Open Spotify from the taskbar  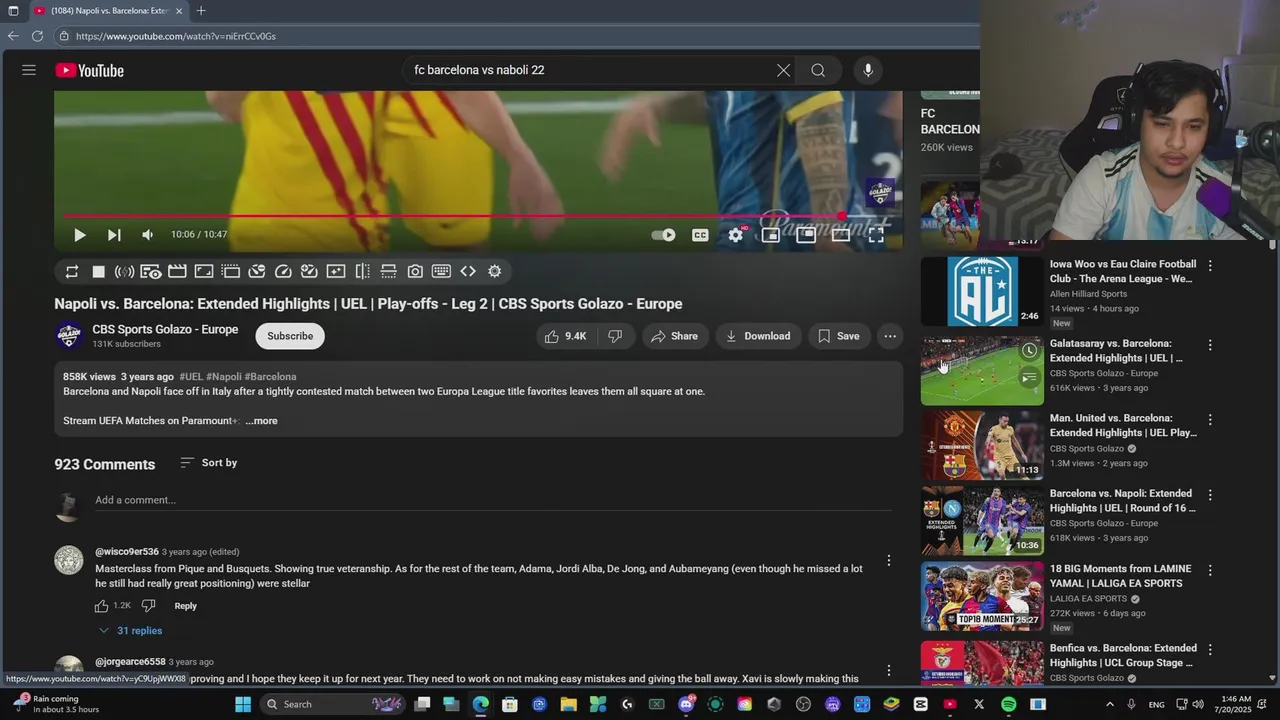click(1008, 704)
